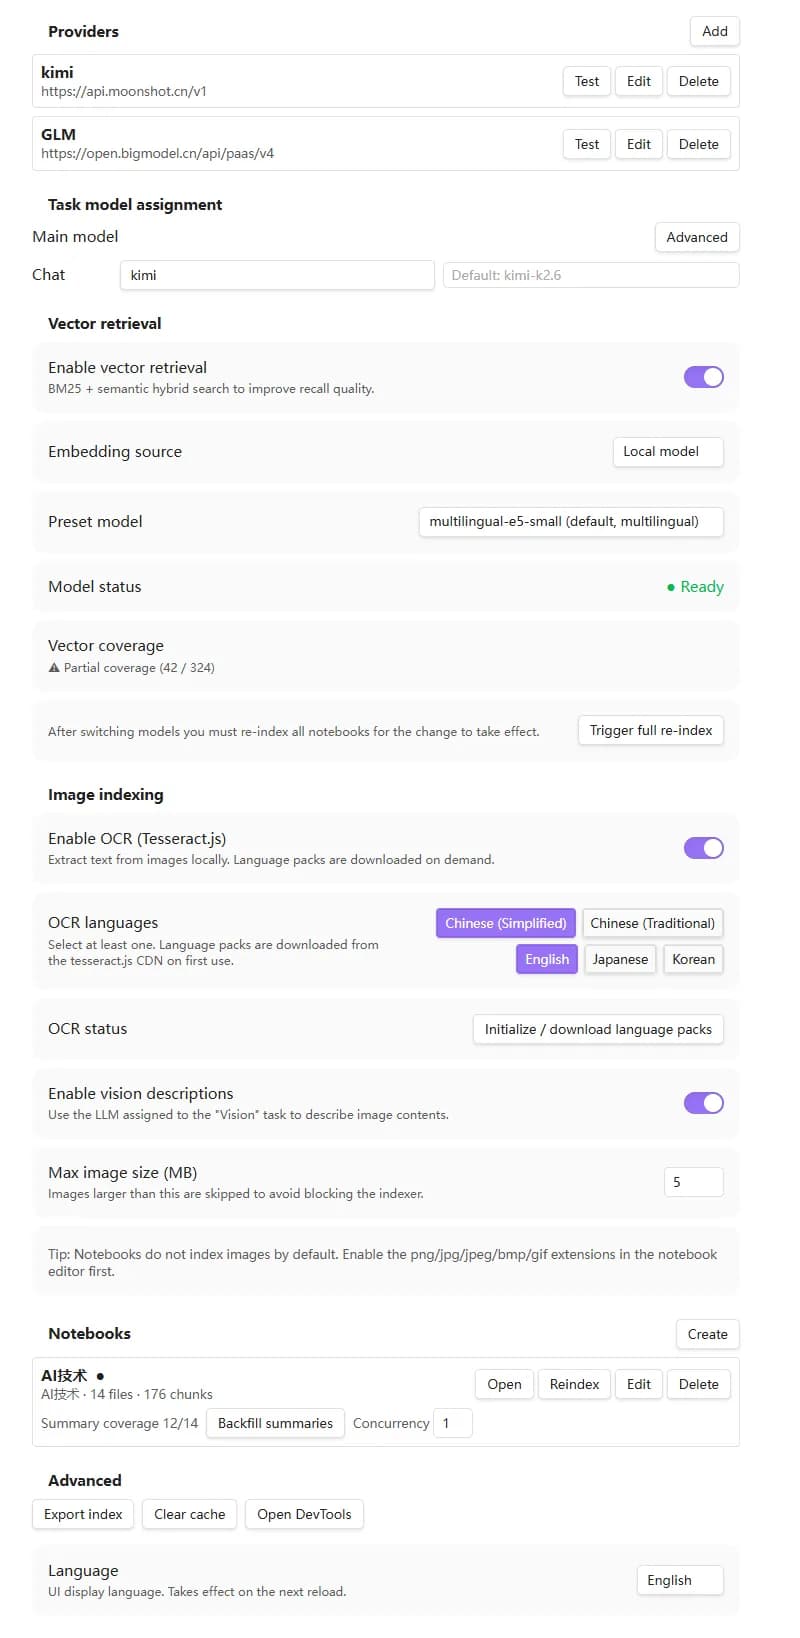Edit the GLM provider
This screenshot has height=1638, width=800.
point(639,144)
